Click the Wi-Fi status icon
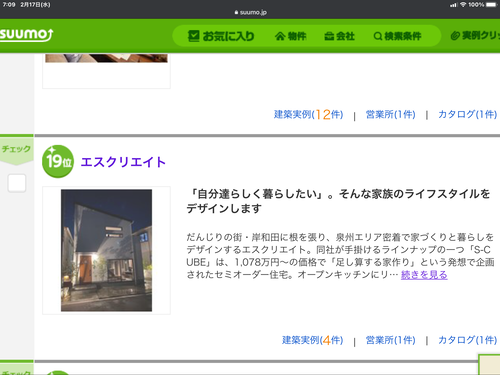500x375 pixels. [x=463, y=5]
